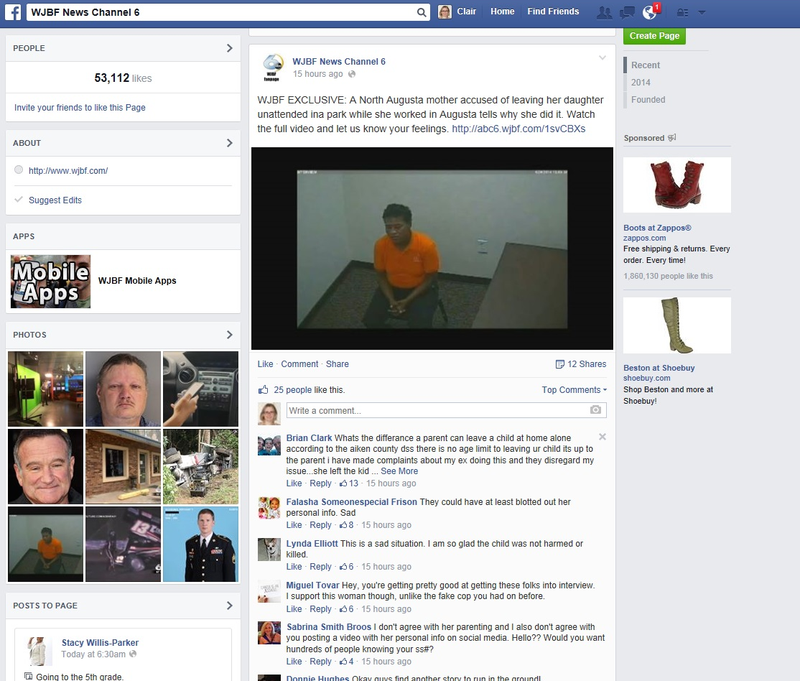This screenshot has height=681, width=800.
Task: Open the Beston at Shoebuy ad link
Action: click(x=659, y=368)
